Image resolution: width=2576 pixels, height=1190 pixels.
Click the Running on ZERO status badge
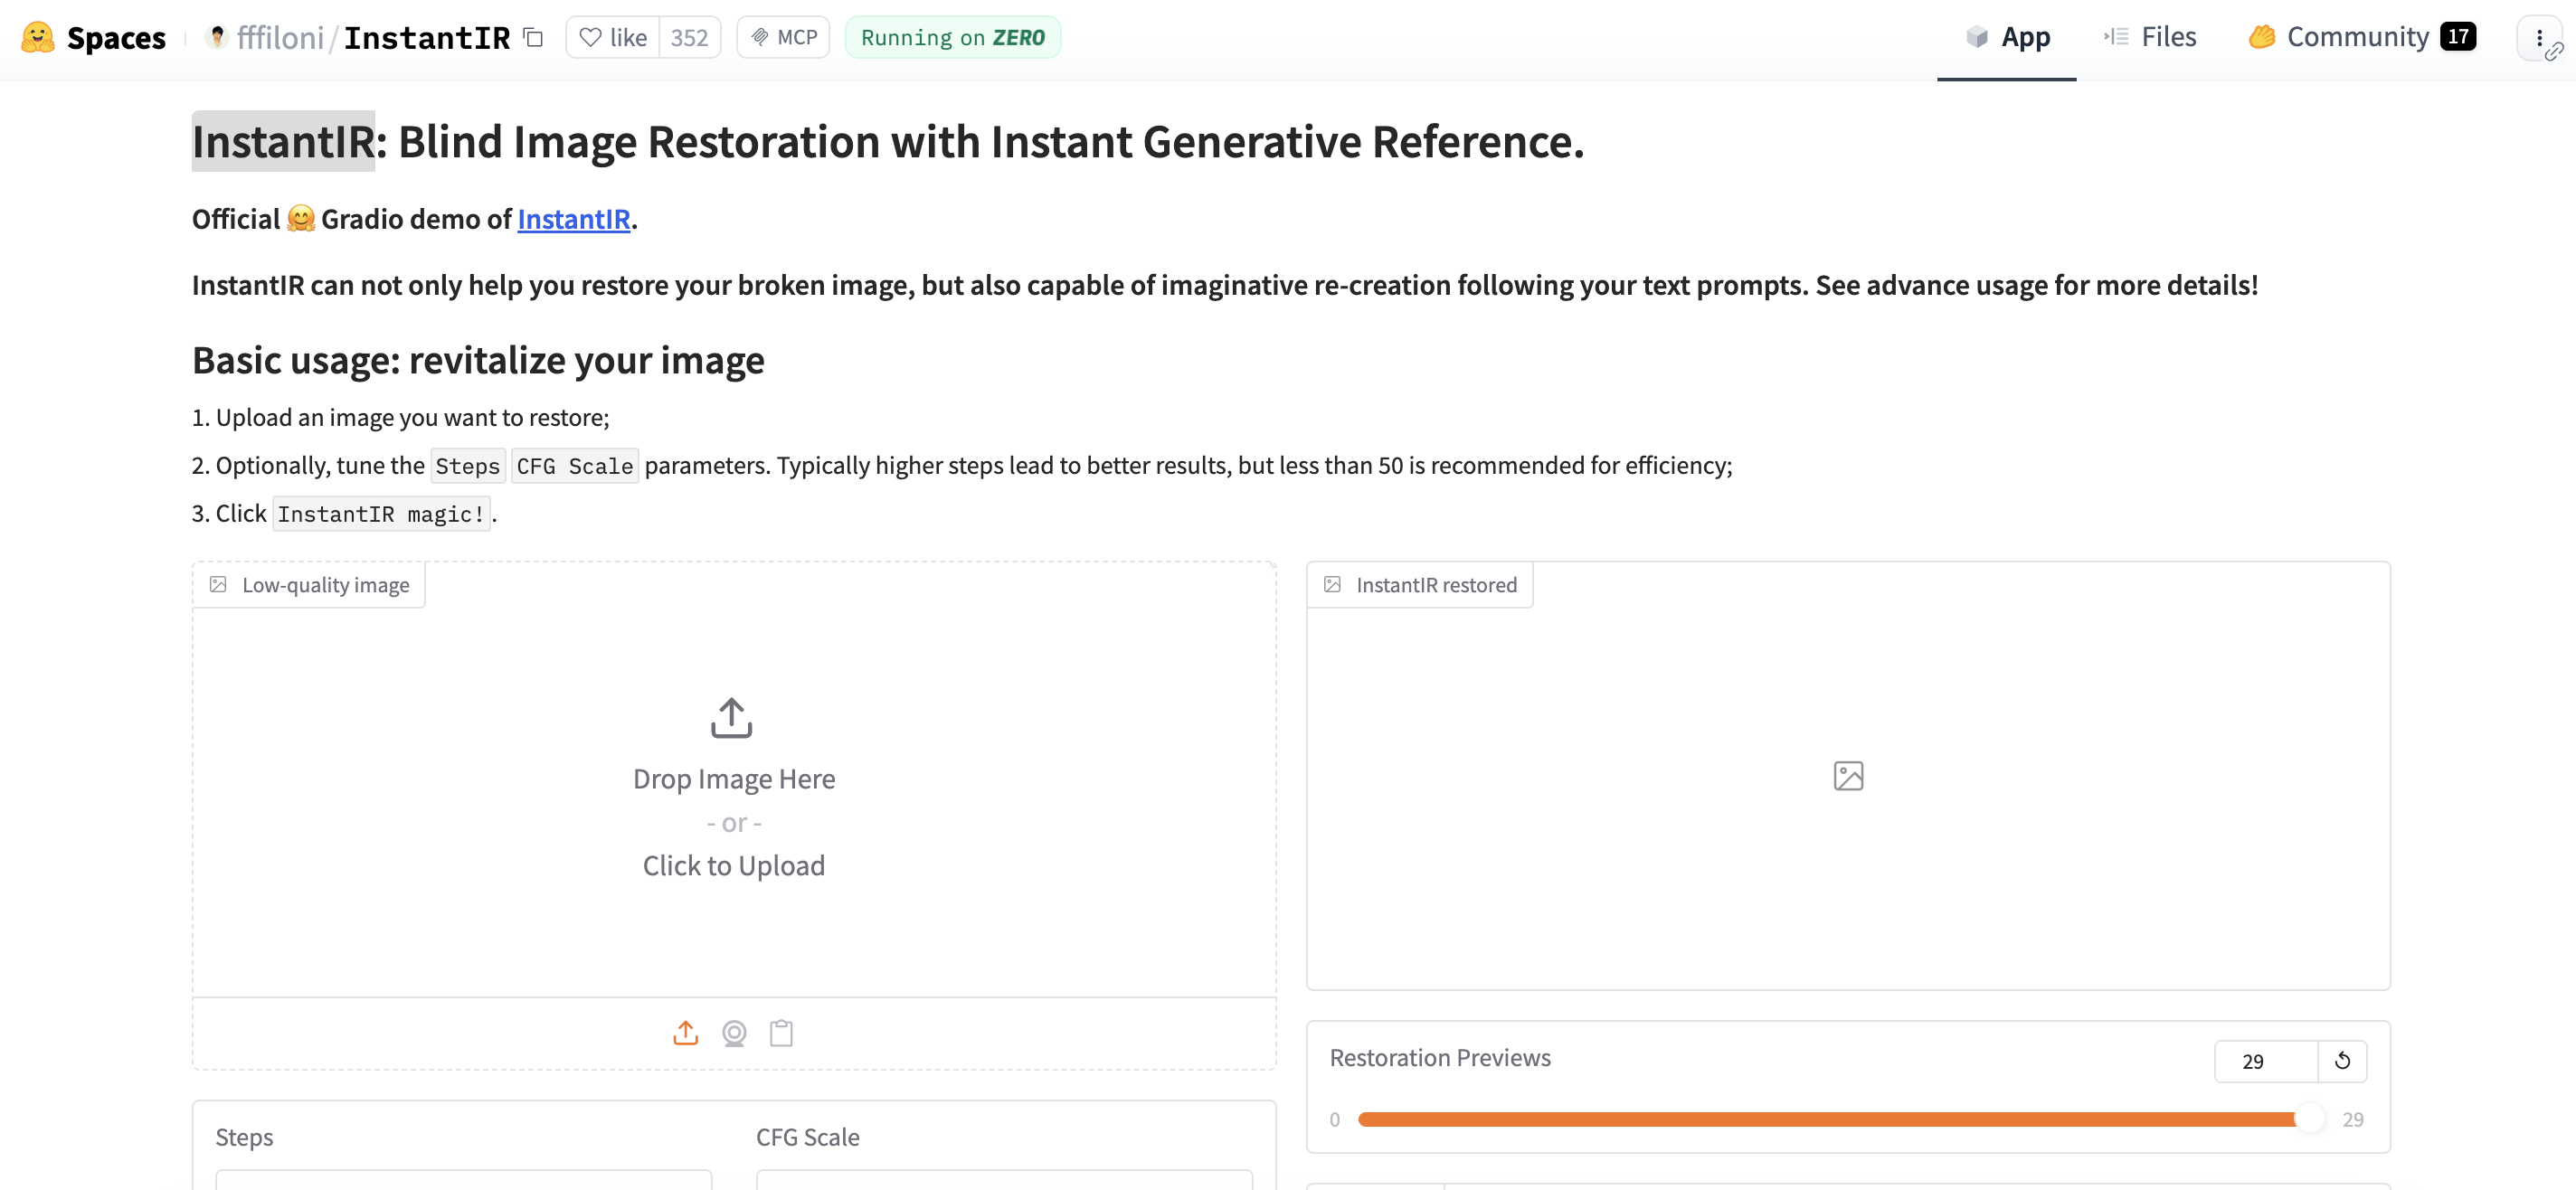click(x=952, y=38)
